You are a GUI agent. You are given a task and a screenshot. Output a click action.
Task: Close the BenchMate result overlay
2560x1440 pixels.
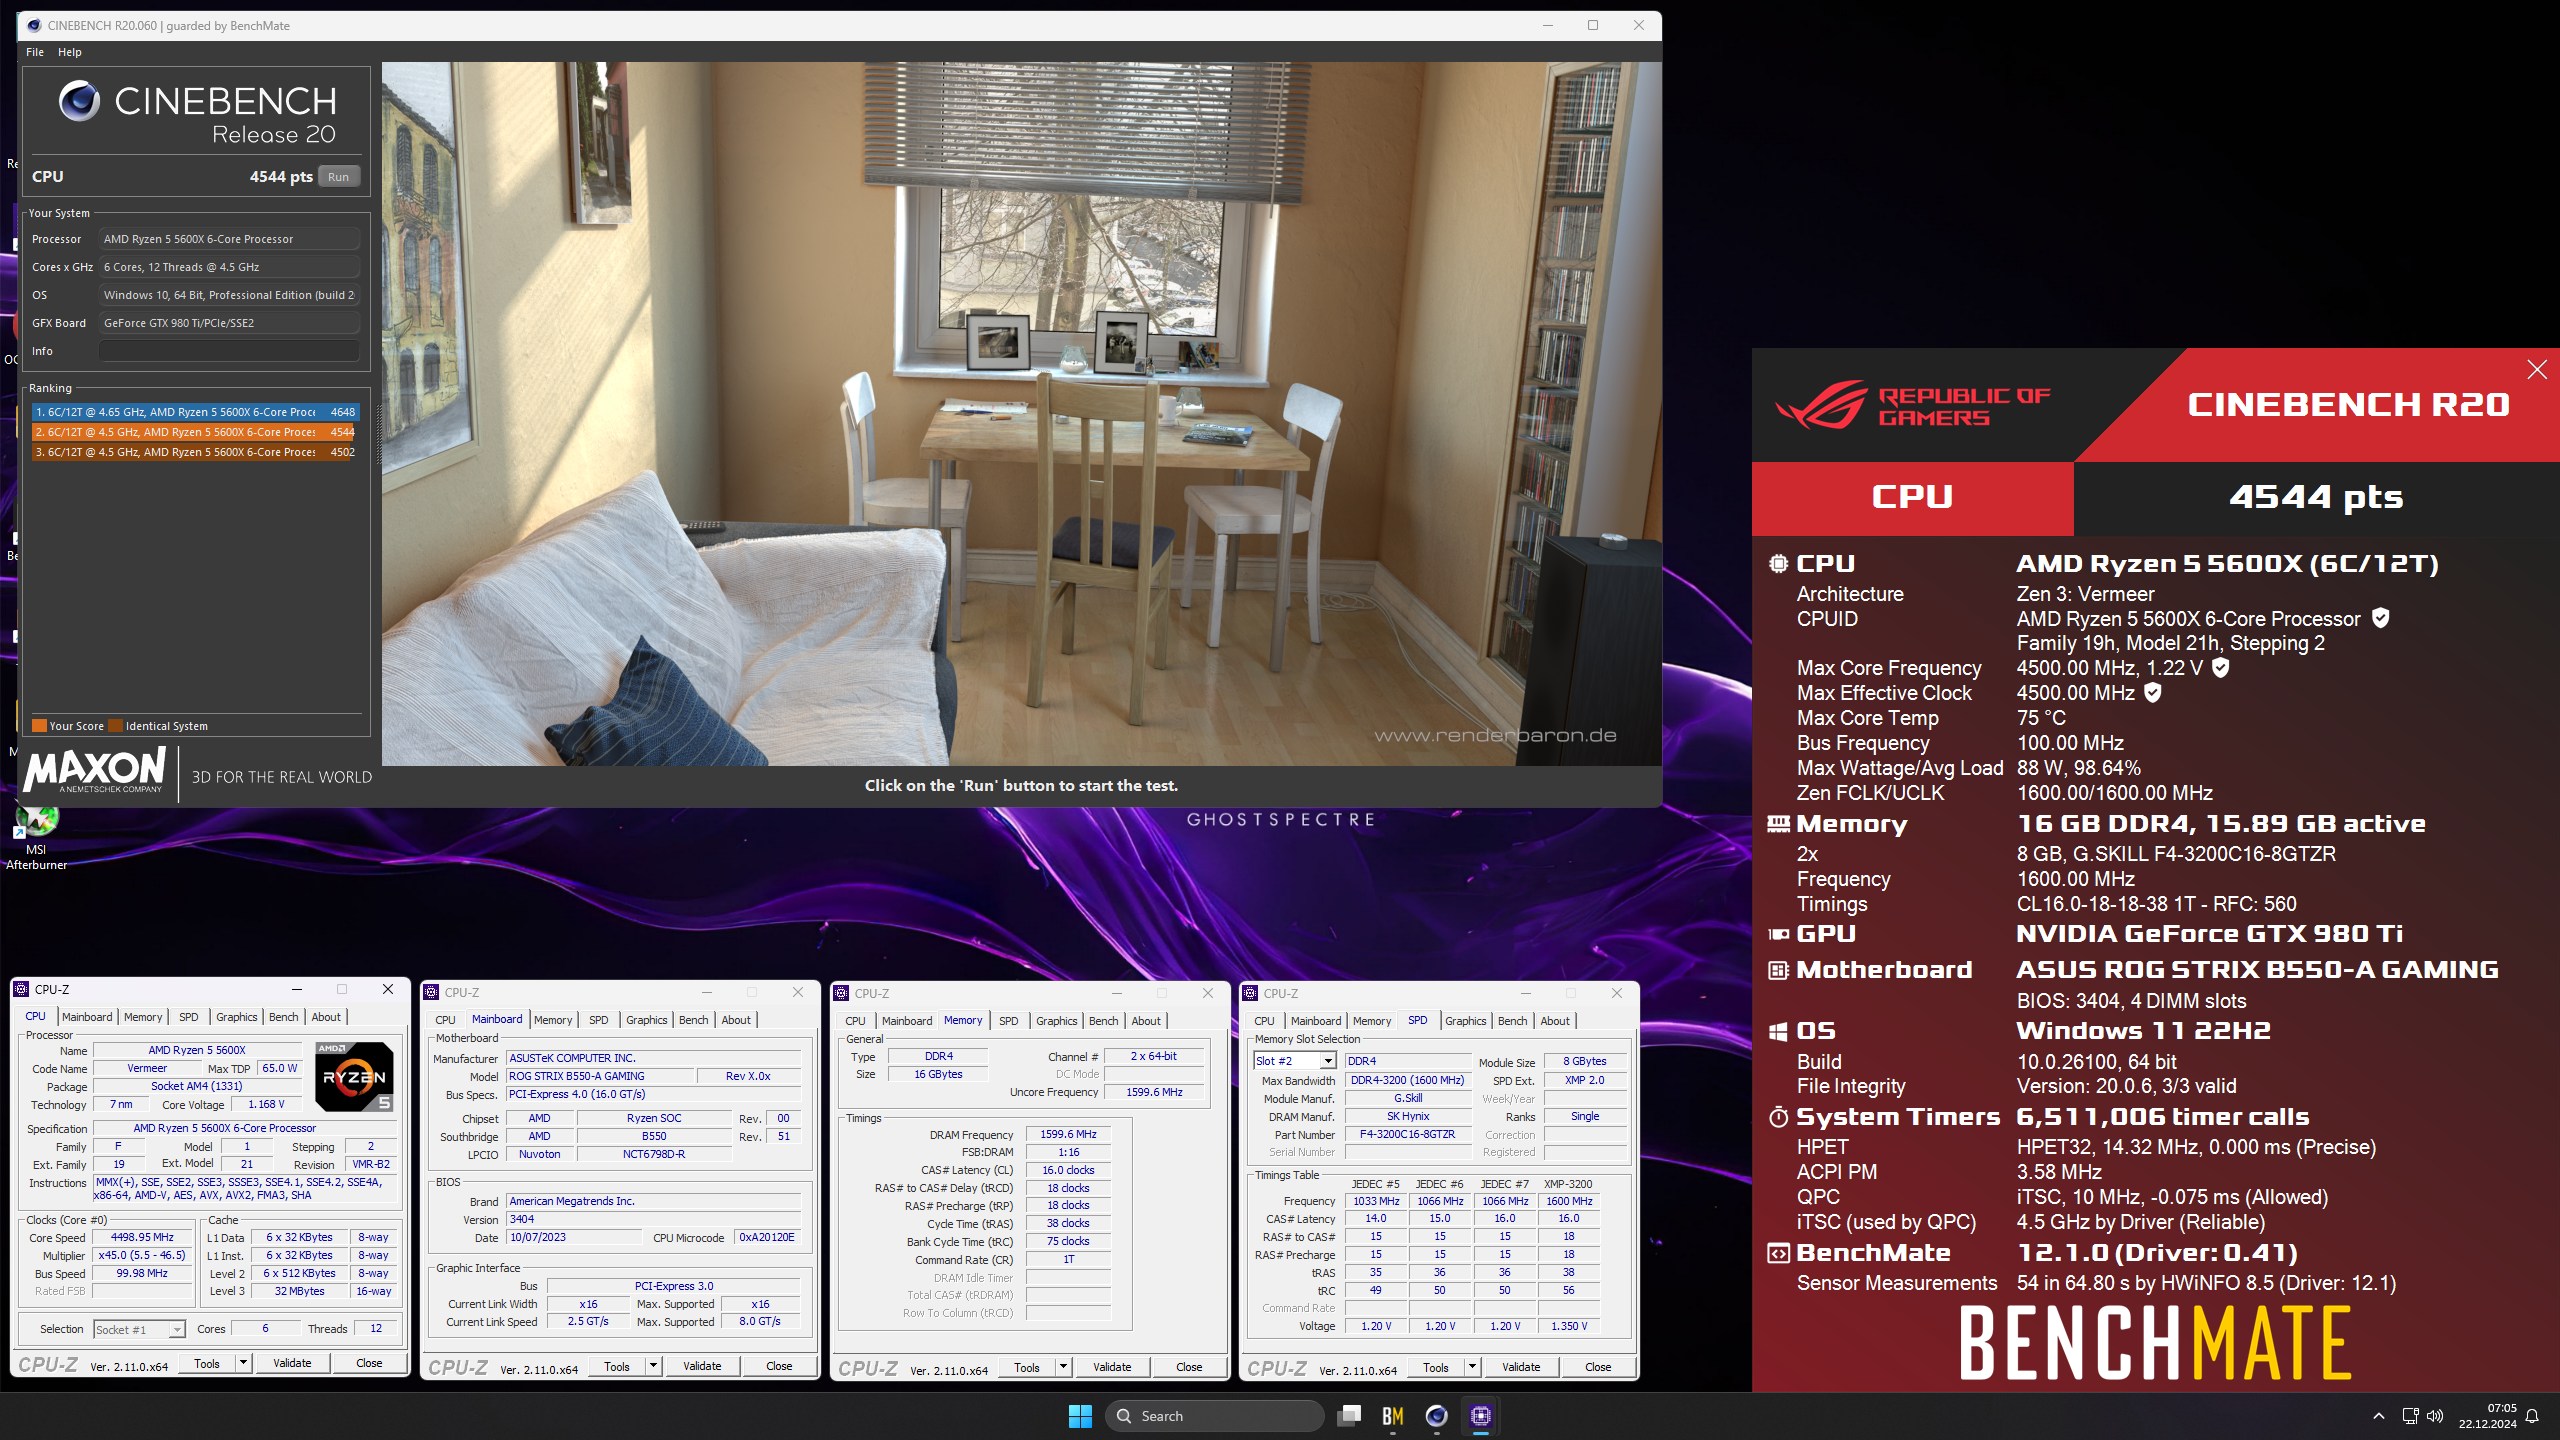point(2537,370)
